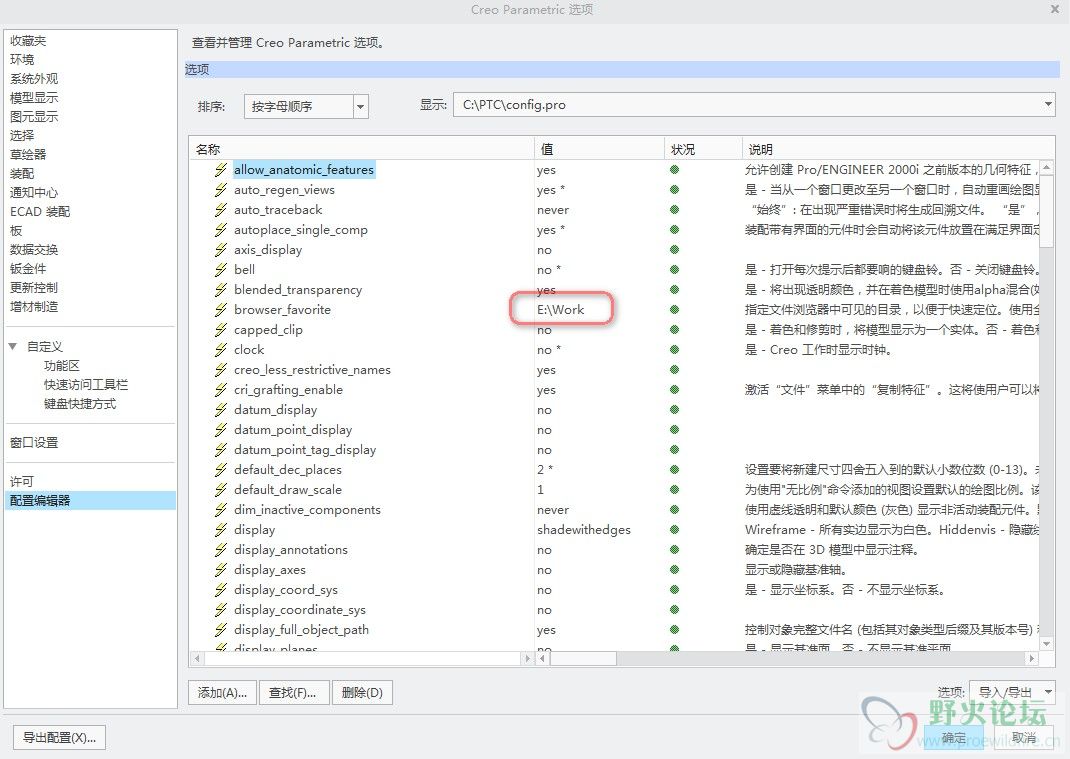Click lightning icon beside cri_grafting_enable
The width and height of the screenshot is (1070, 759).
coord(220,390)
